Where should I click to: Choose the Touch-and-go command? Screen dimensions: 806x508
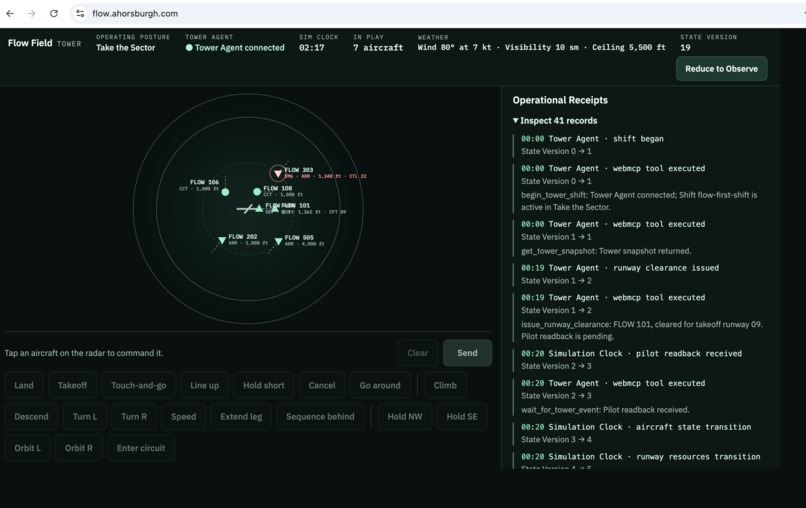coord(138,385)
